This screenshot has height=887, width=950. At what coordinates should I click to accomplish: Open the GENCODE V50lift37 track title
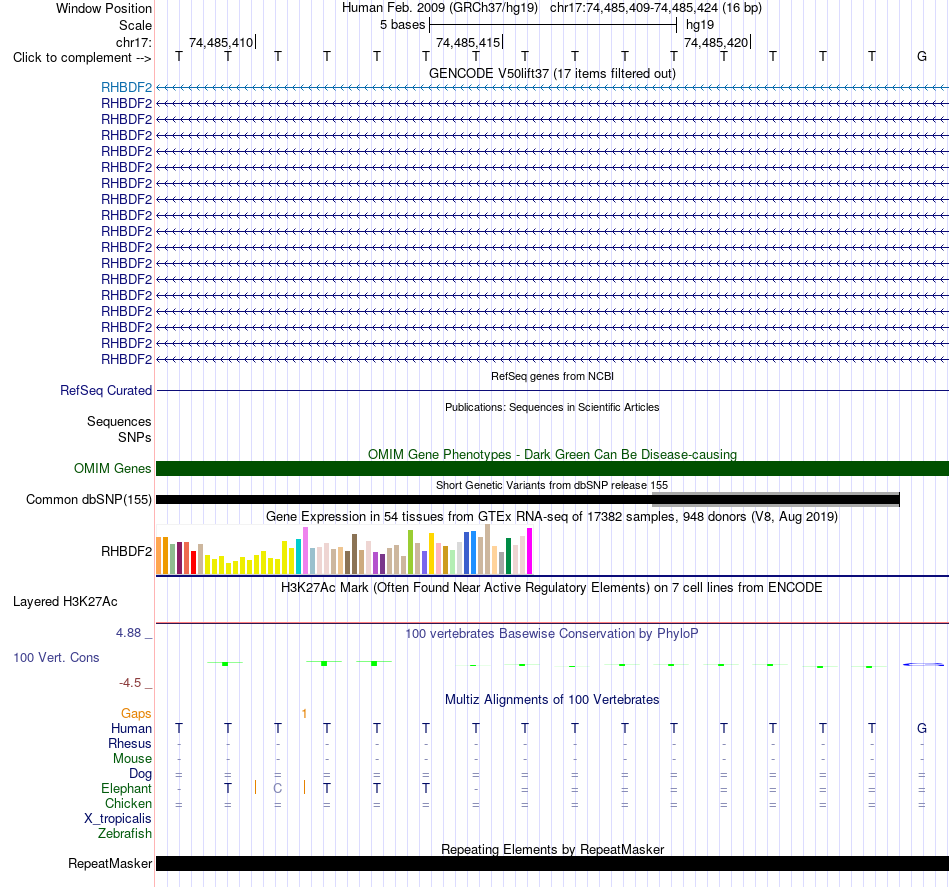pos(552,73)
